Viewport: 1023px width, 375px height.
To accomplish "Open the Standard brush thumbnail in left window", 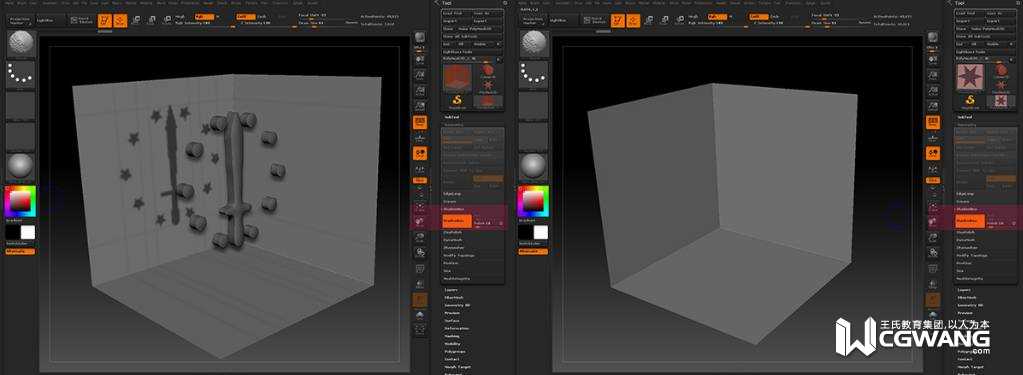I will [x=21, y=44].
